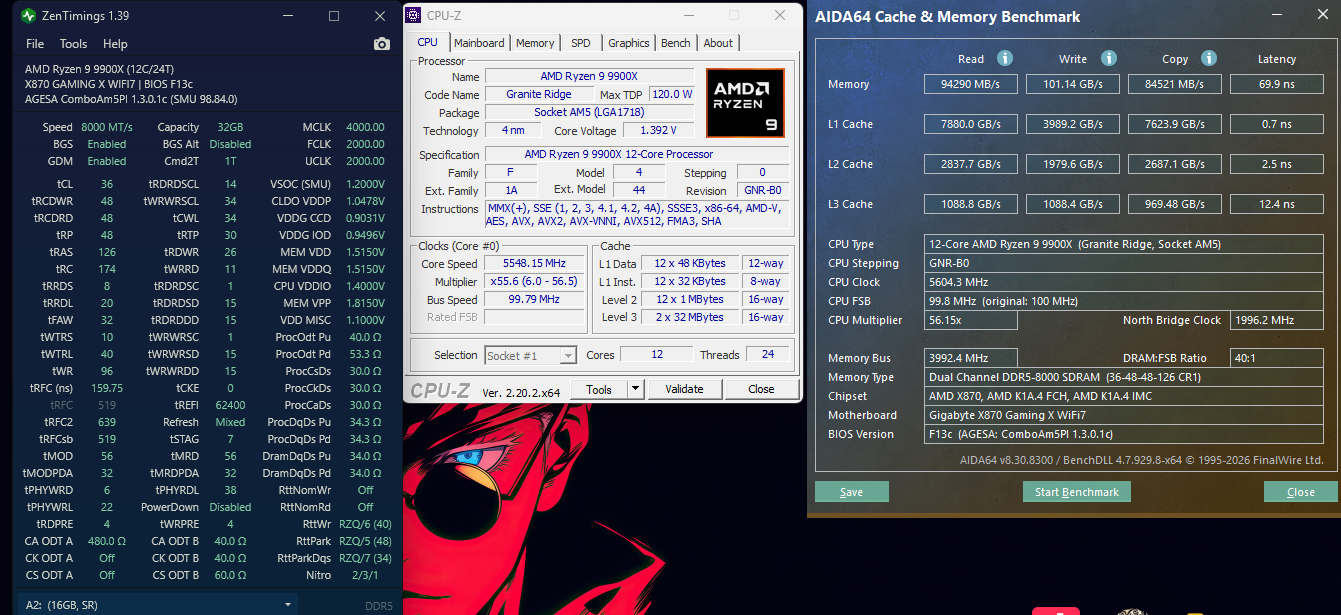1341x615 pixels.
Task: Click the Multiplier field x55.6 (6.0 - 56.5)
Action: pyautogui.click(x=535, y=282)
